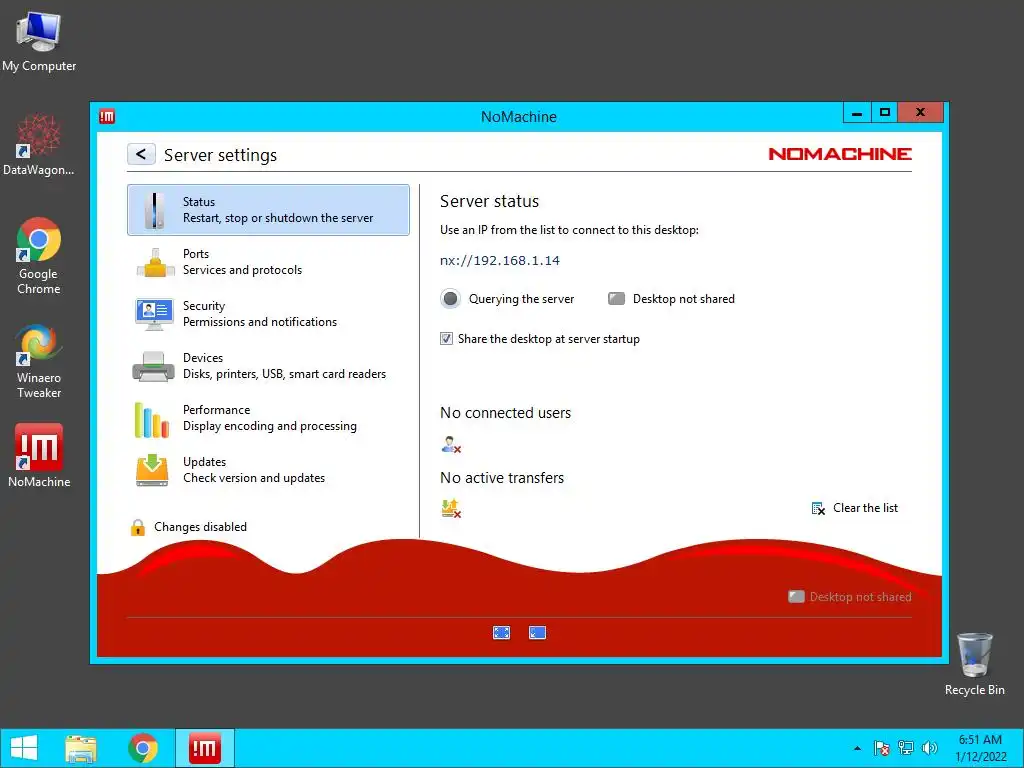Open the Updates download icon
This screenshot has height=768, width=1024.
click(x=152, y=470)
